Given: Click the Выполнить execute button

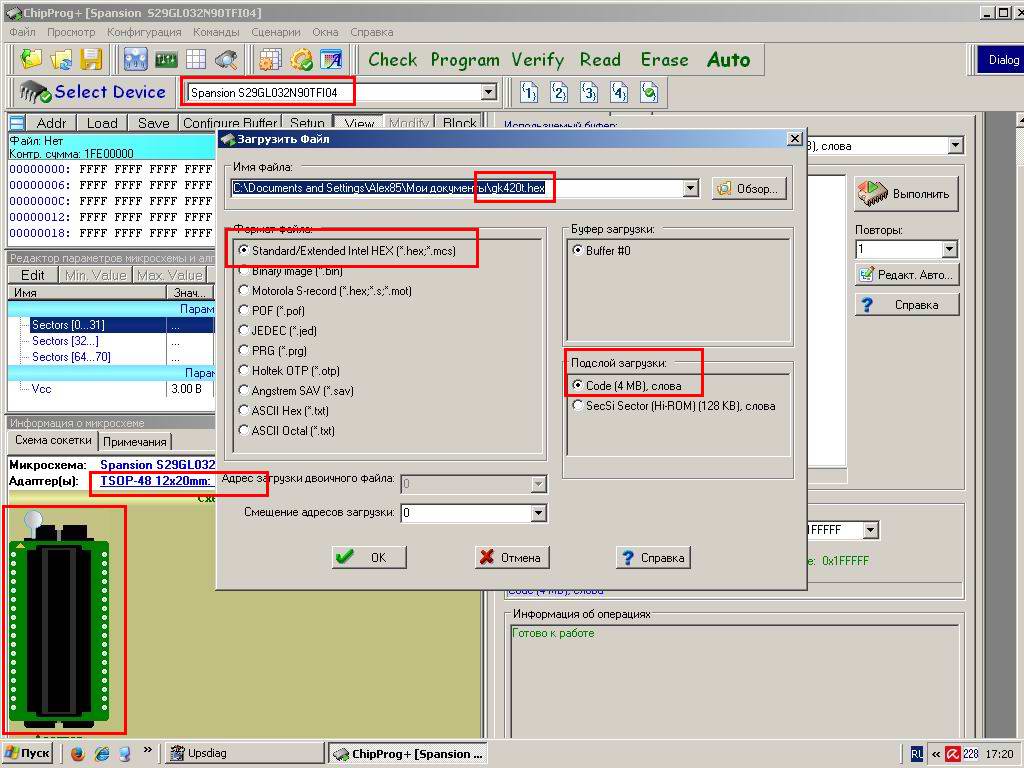Looking at the screenshot, I should click(906, 194).
